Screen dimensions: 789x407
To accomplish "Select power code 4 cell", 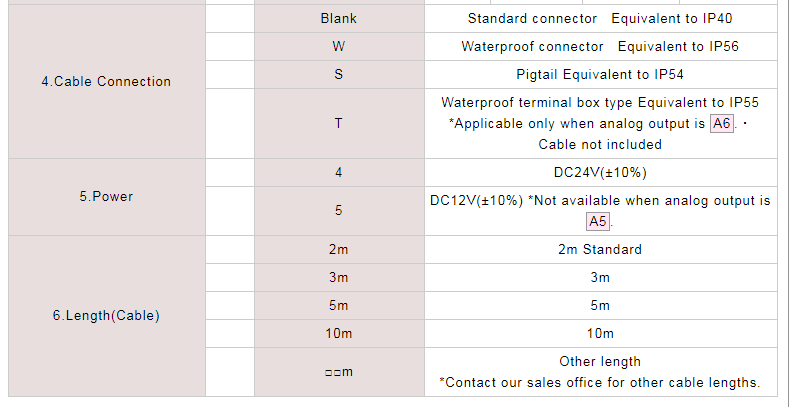I will pos(339,173).
